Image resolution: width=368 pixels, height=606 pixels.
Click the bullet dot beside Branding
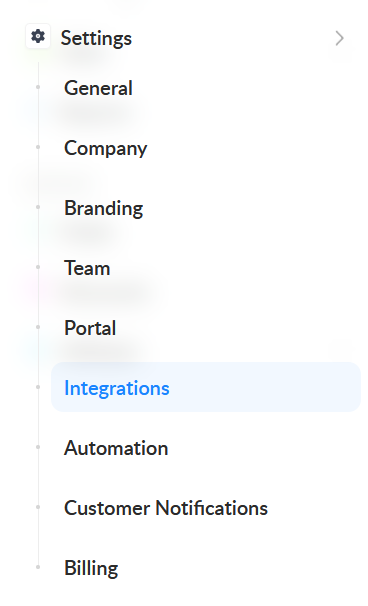tap(38, 207)
